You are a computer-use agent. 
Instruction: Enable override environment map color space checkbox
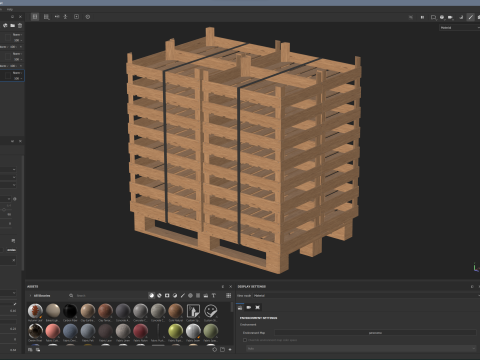click(245, 340)
